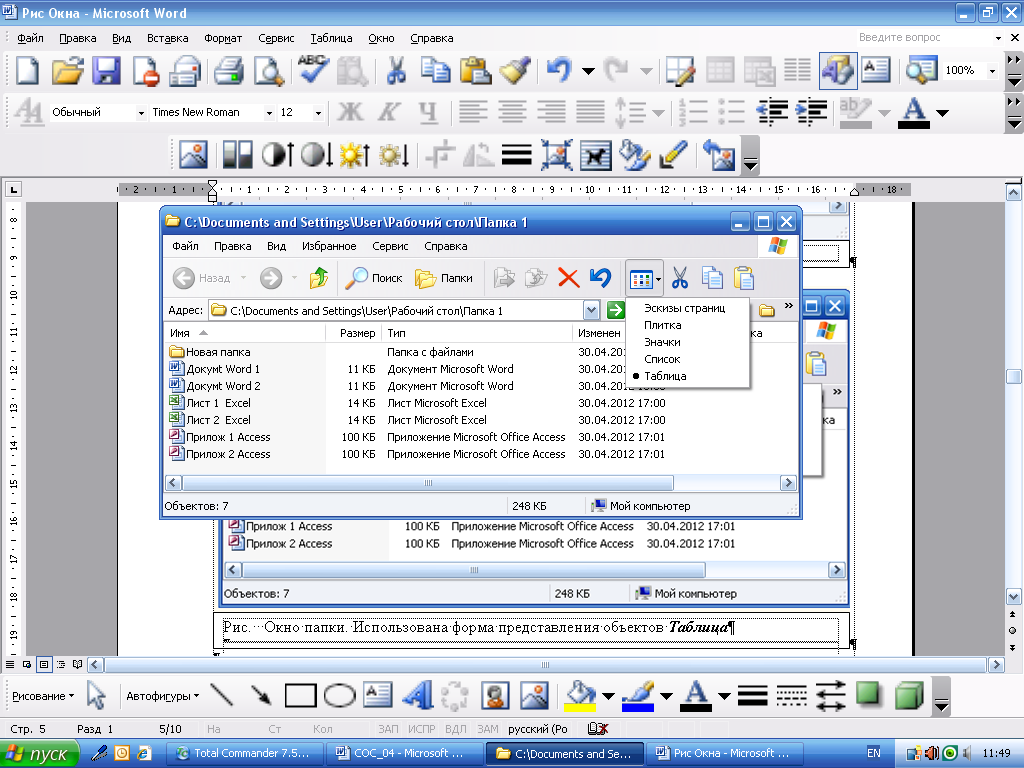This screenshot has width=1024, height=768.
Task: Choose line style on the picture toolbar
Action: 517,155
